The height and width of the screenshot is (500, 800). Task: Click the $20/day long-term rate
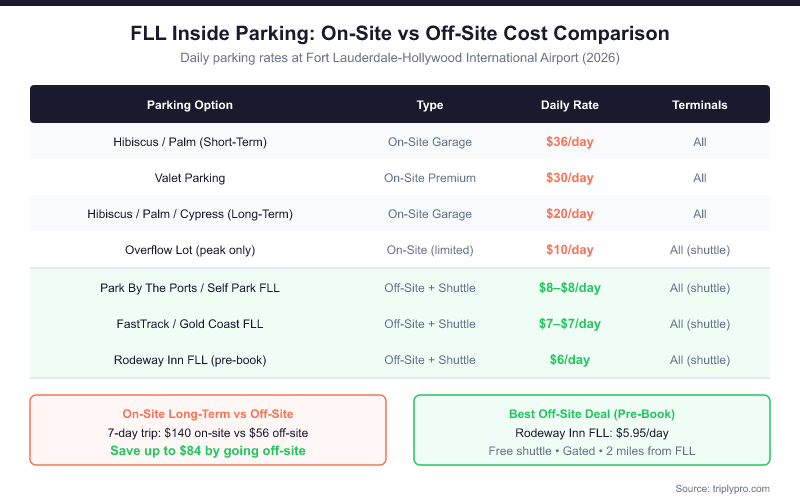pyautogui.click(x=569, y=214)
